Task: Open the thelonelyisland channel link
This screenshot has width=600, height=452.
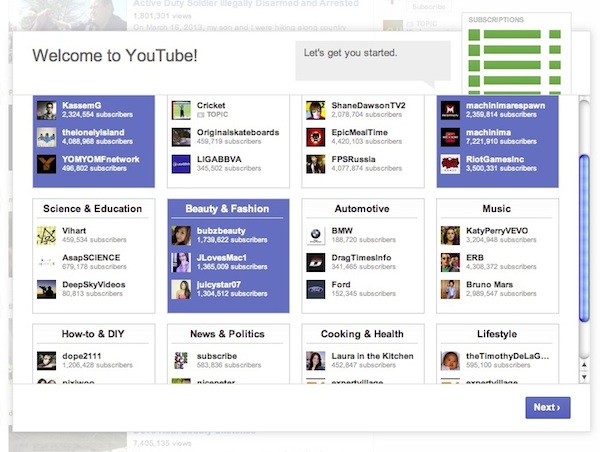Action: tap(92, 132)
